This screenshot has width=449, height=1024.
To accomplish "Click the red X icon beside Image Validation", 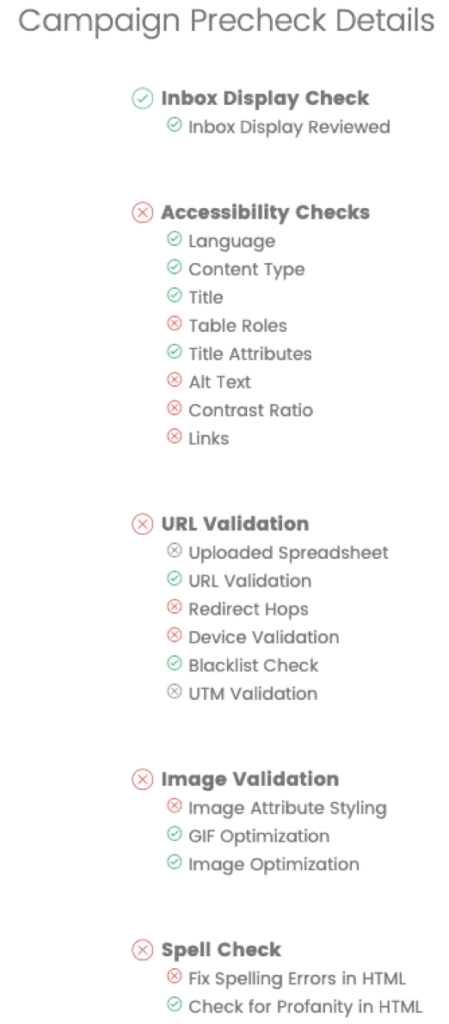I will tap(142, 780).
